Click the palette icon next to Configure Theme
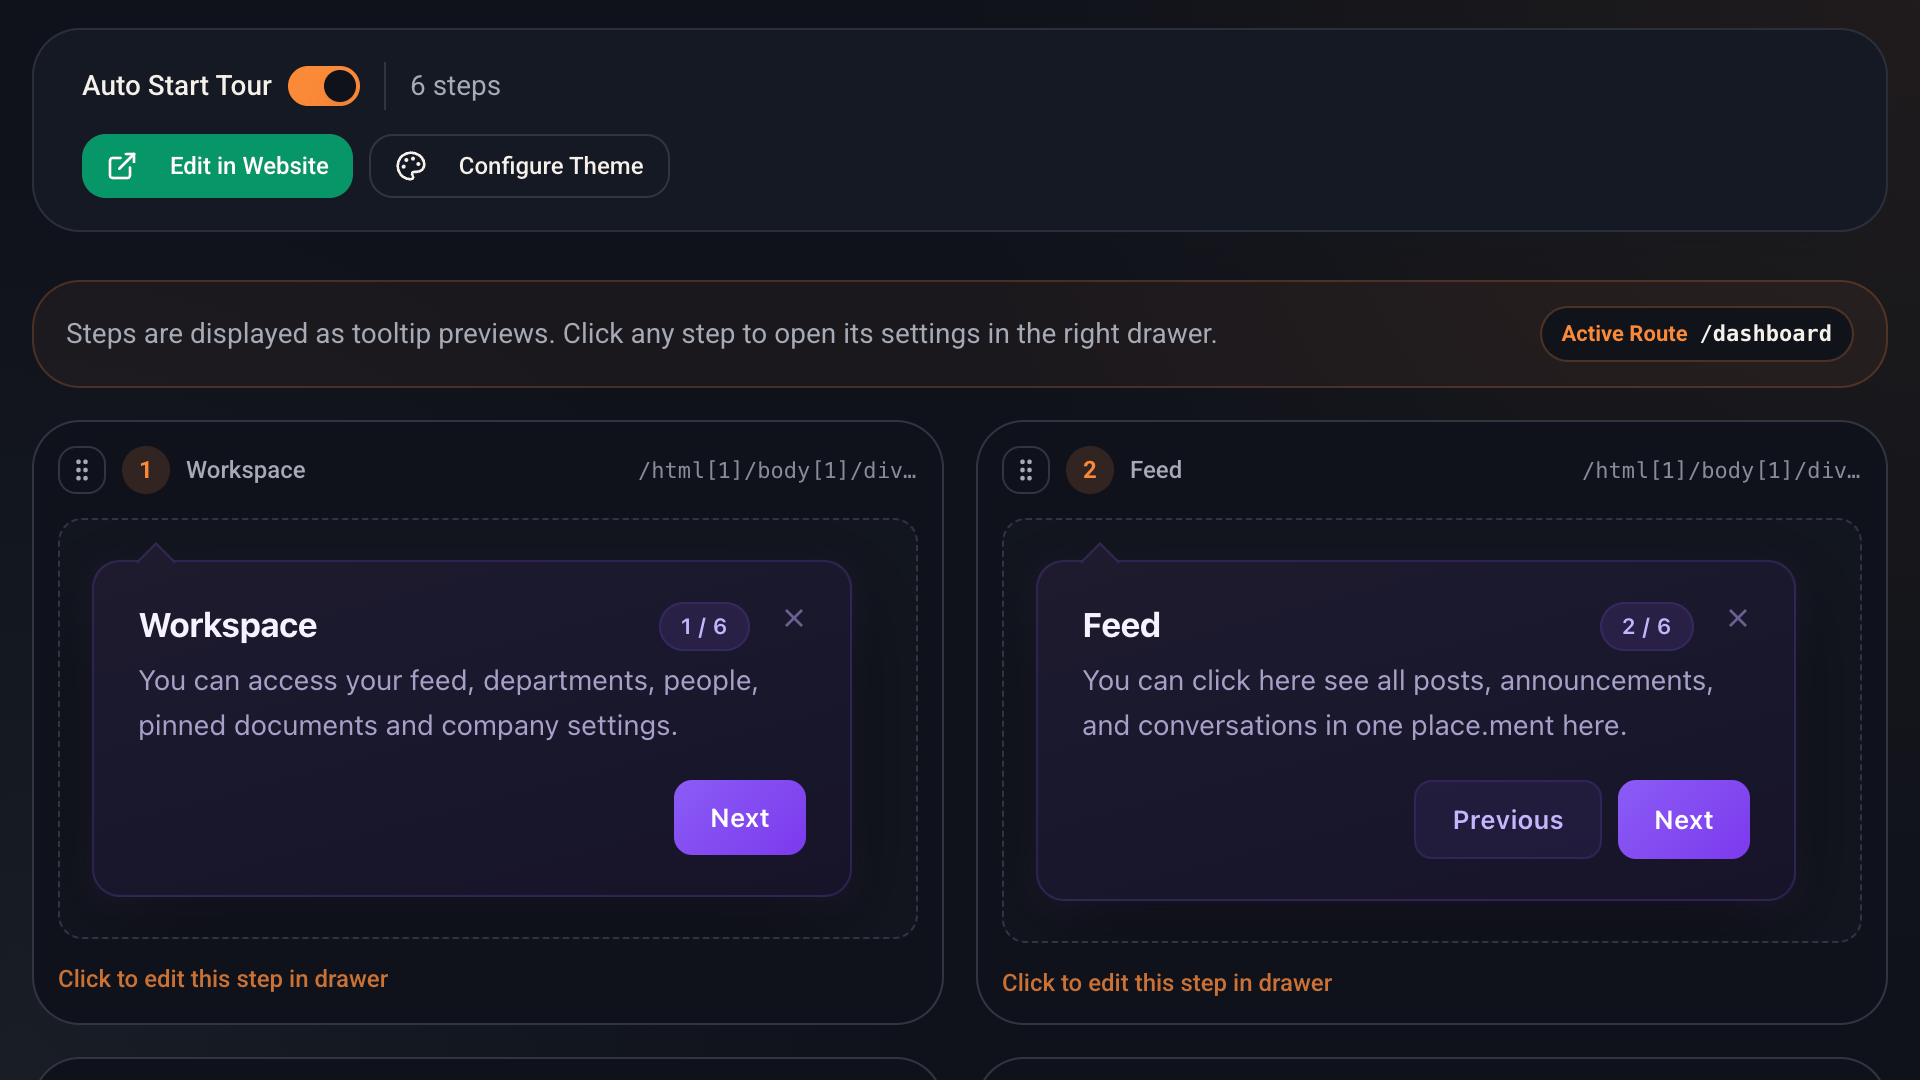 411,166
